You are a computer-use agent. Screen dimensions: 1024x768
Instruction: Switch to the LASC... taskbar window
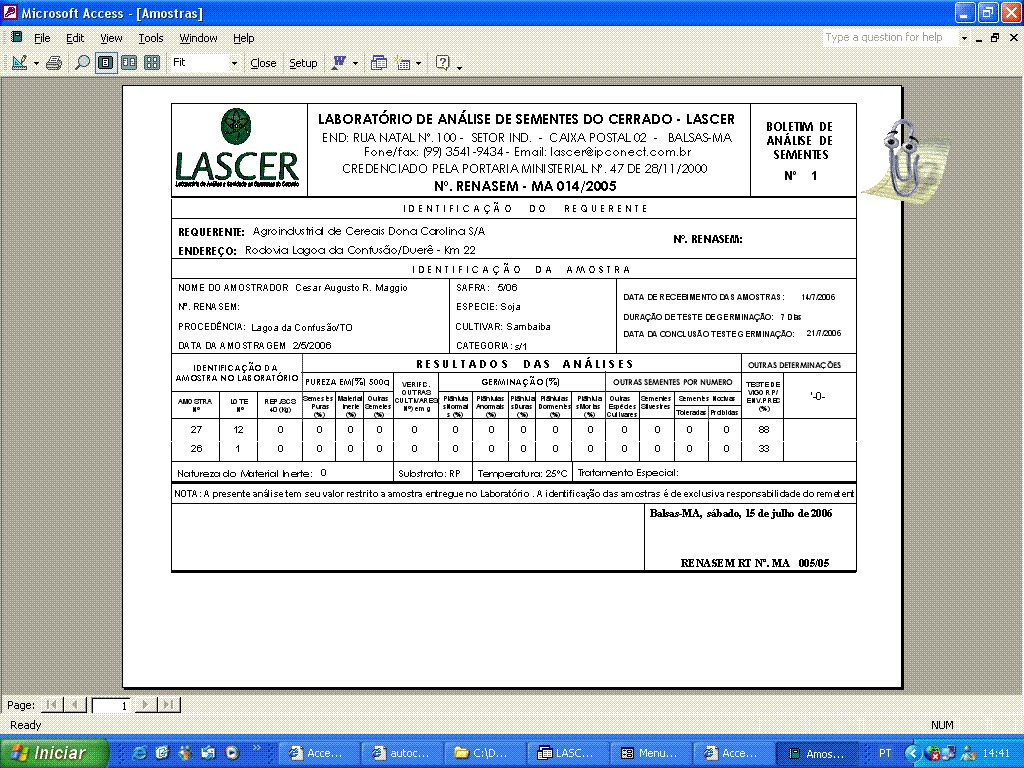568,753
